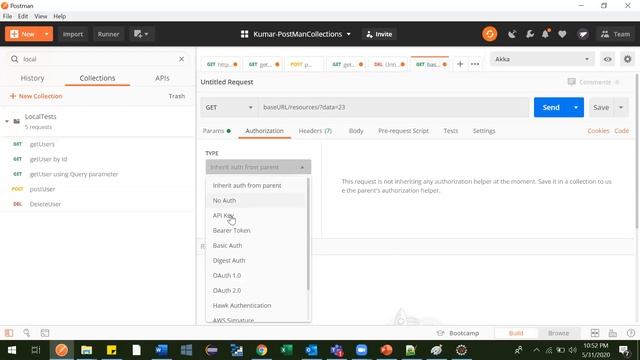Screen dimensions: 640x360
Task: Collapse the LocalTests collection
Action: click(x=7, y=121)
